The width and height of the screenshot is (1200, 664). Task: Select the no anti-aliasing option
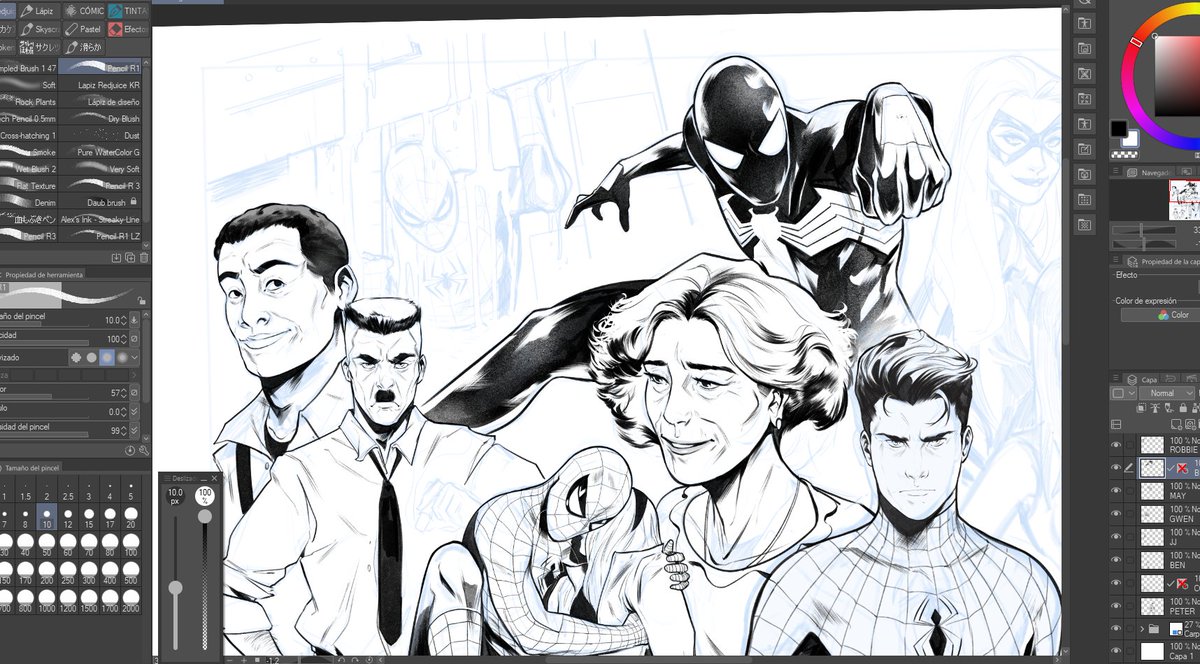point(75,357)
